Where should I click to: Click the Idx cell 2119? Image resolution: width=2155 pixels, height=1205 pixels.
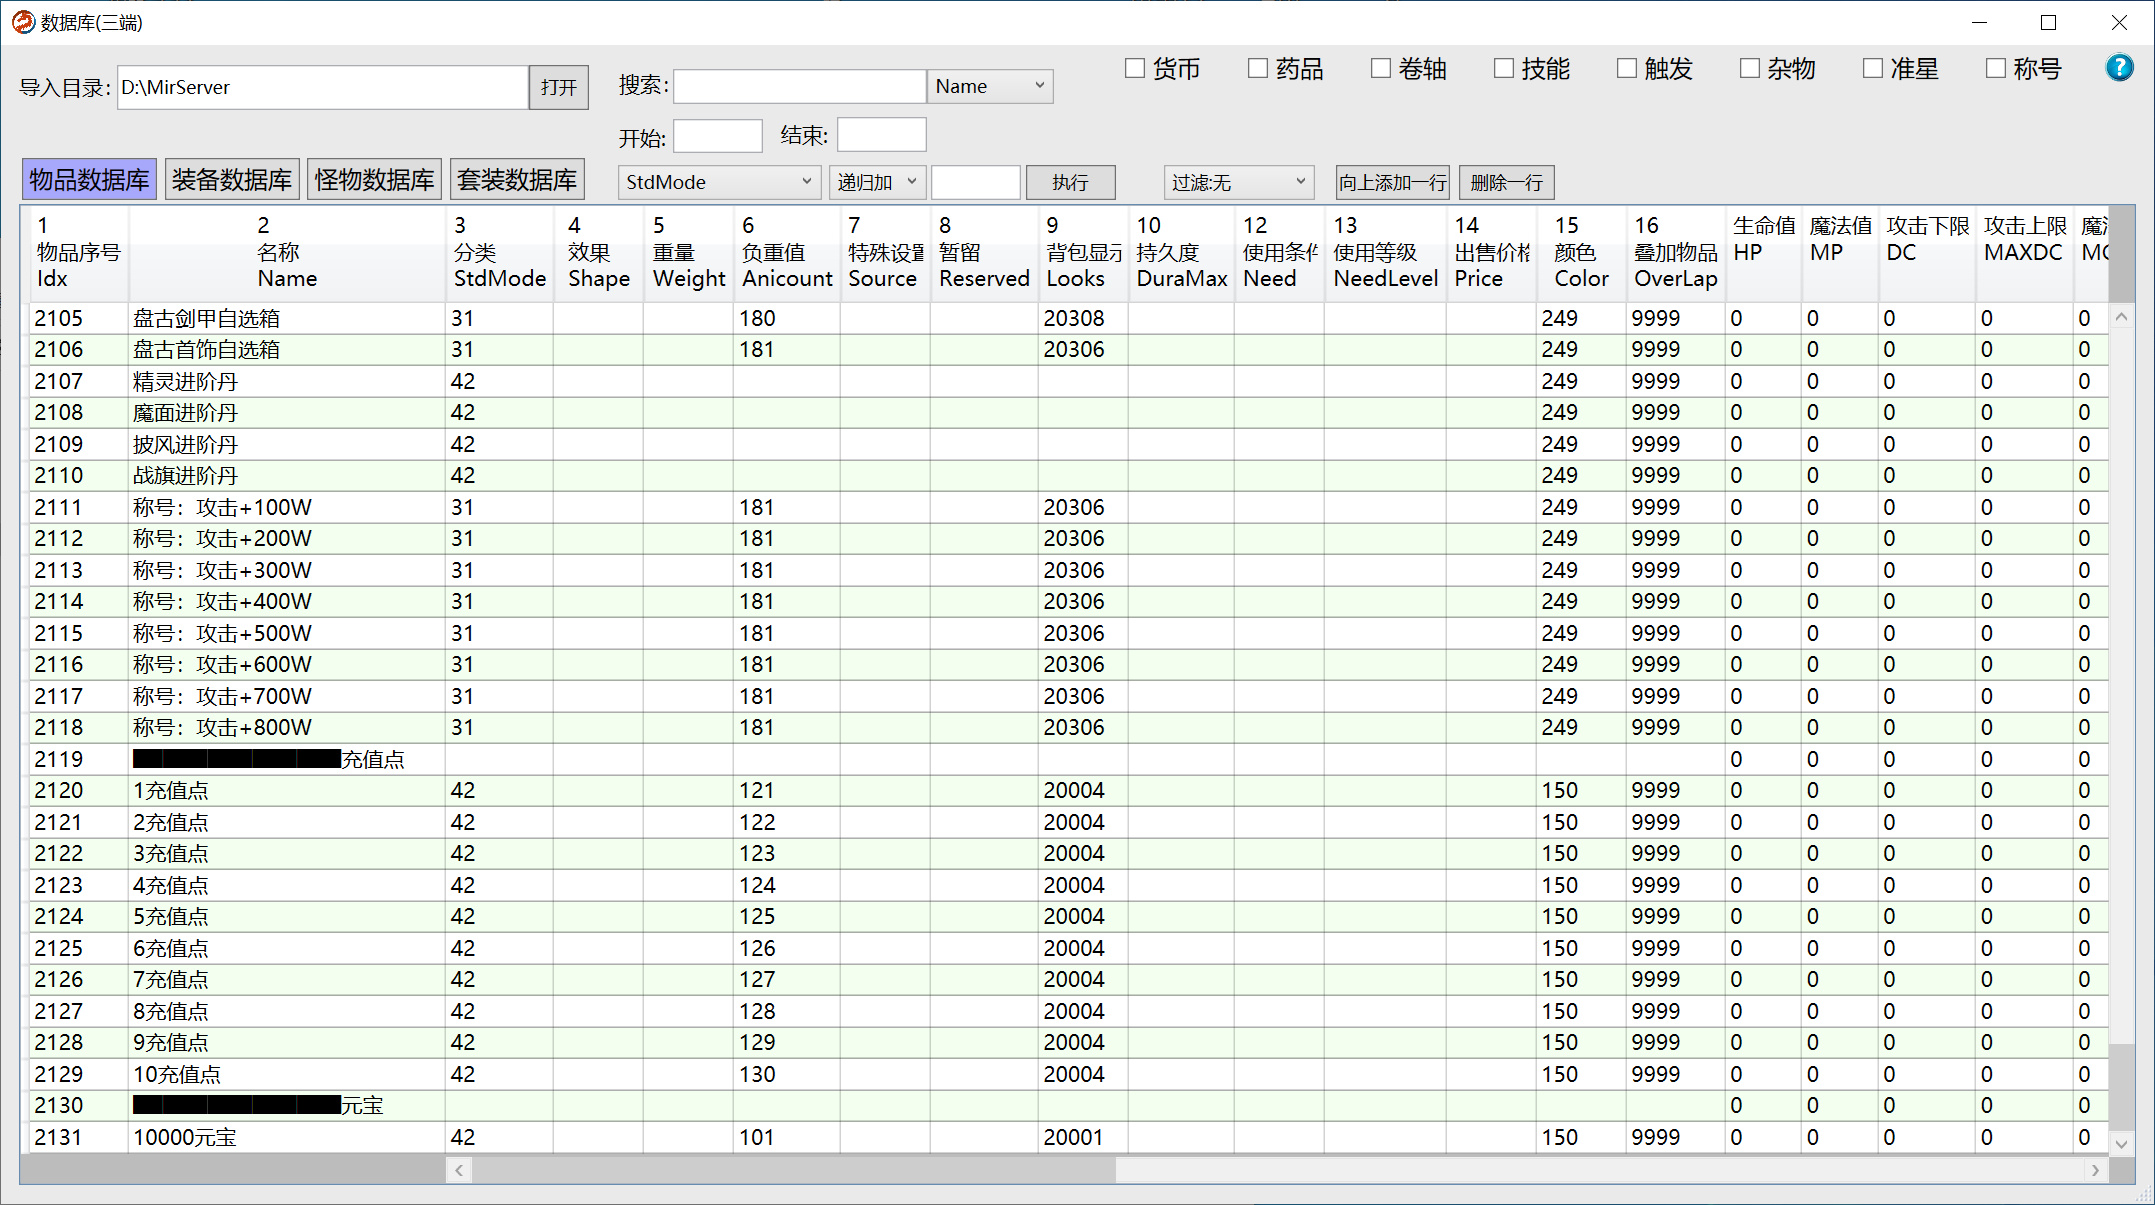point(78,759)
